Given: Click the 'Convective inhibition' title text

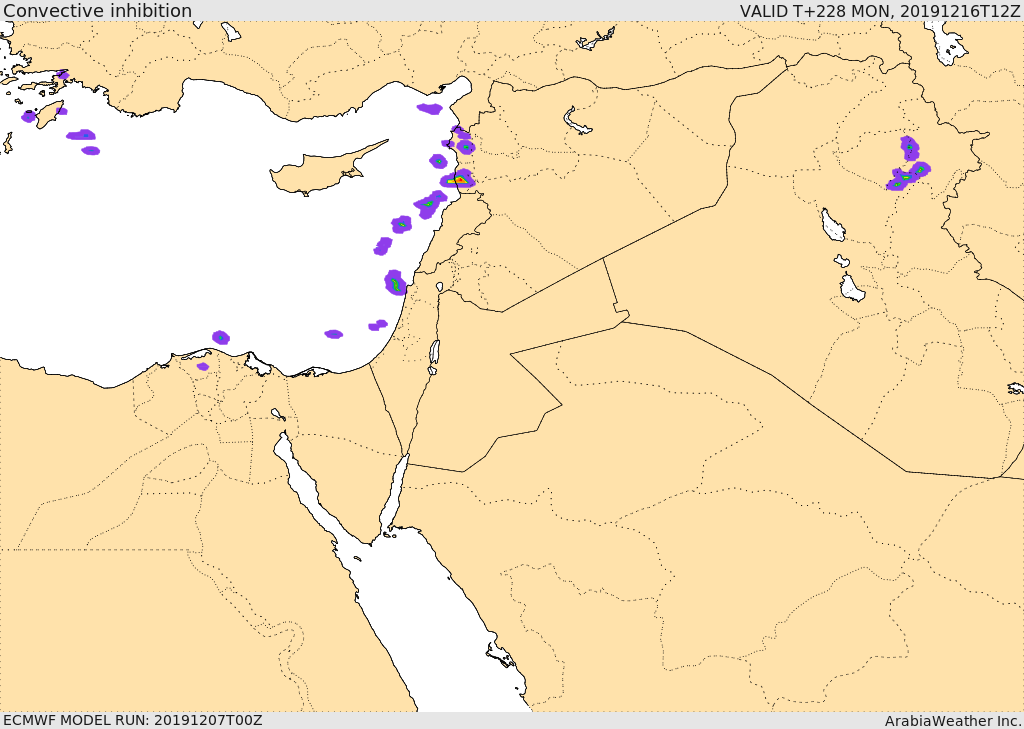Looking at the screenshot, I should coord(97,10).
